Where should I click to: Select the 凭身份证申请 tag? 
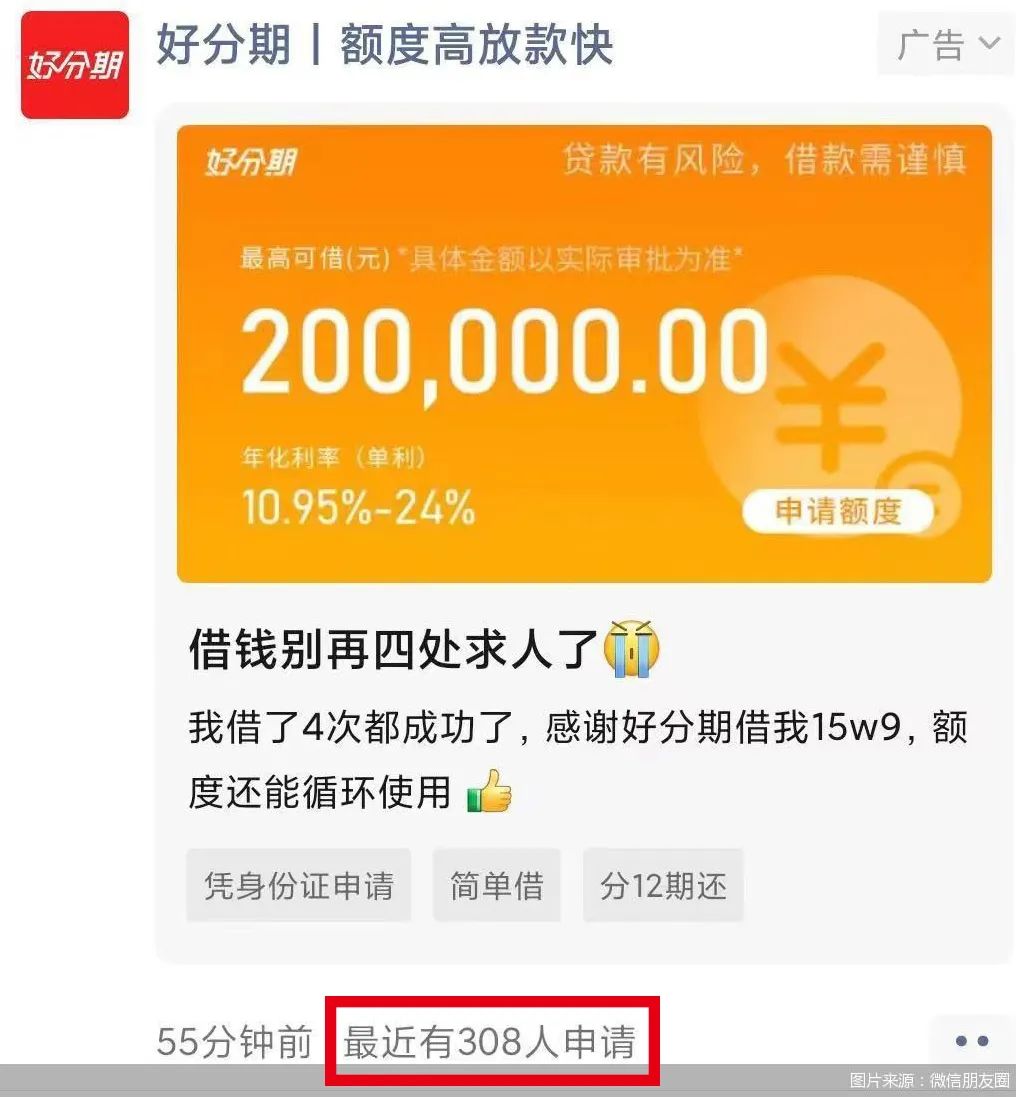click(299, 885)
